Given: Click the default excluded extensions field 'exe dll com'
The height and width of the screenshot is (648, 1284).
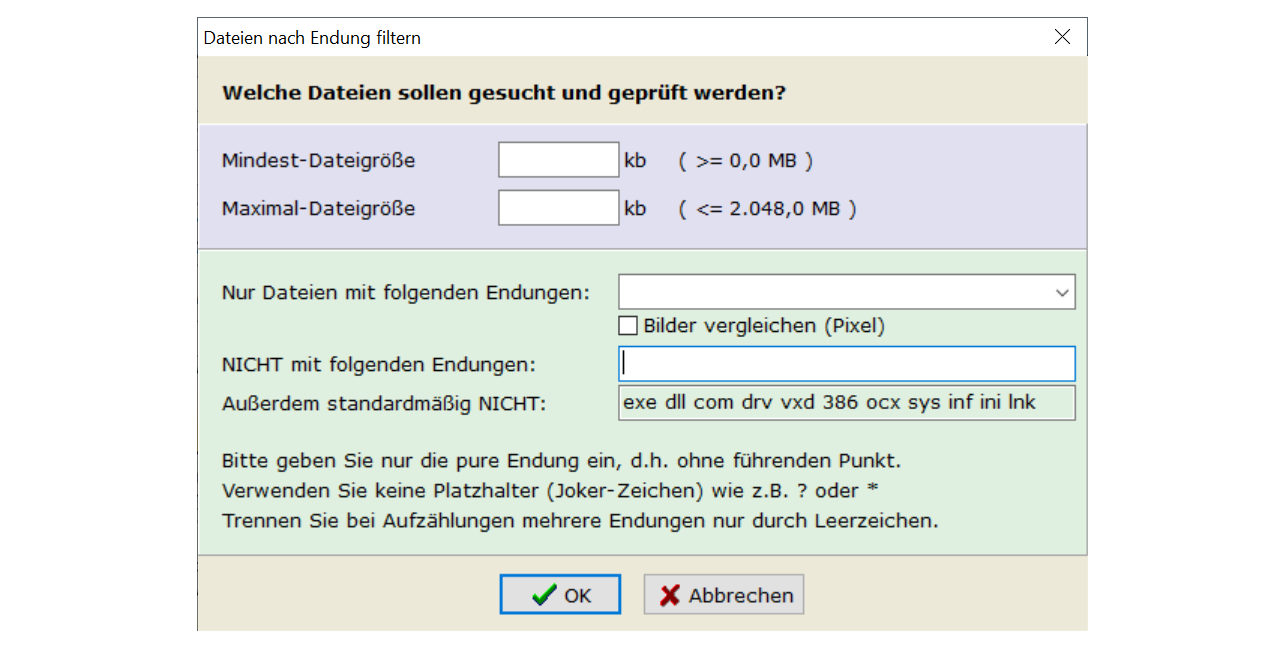Looking at the screenshot, I should tap(846, 403).
